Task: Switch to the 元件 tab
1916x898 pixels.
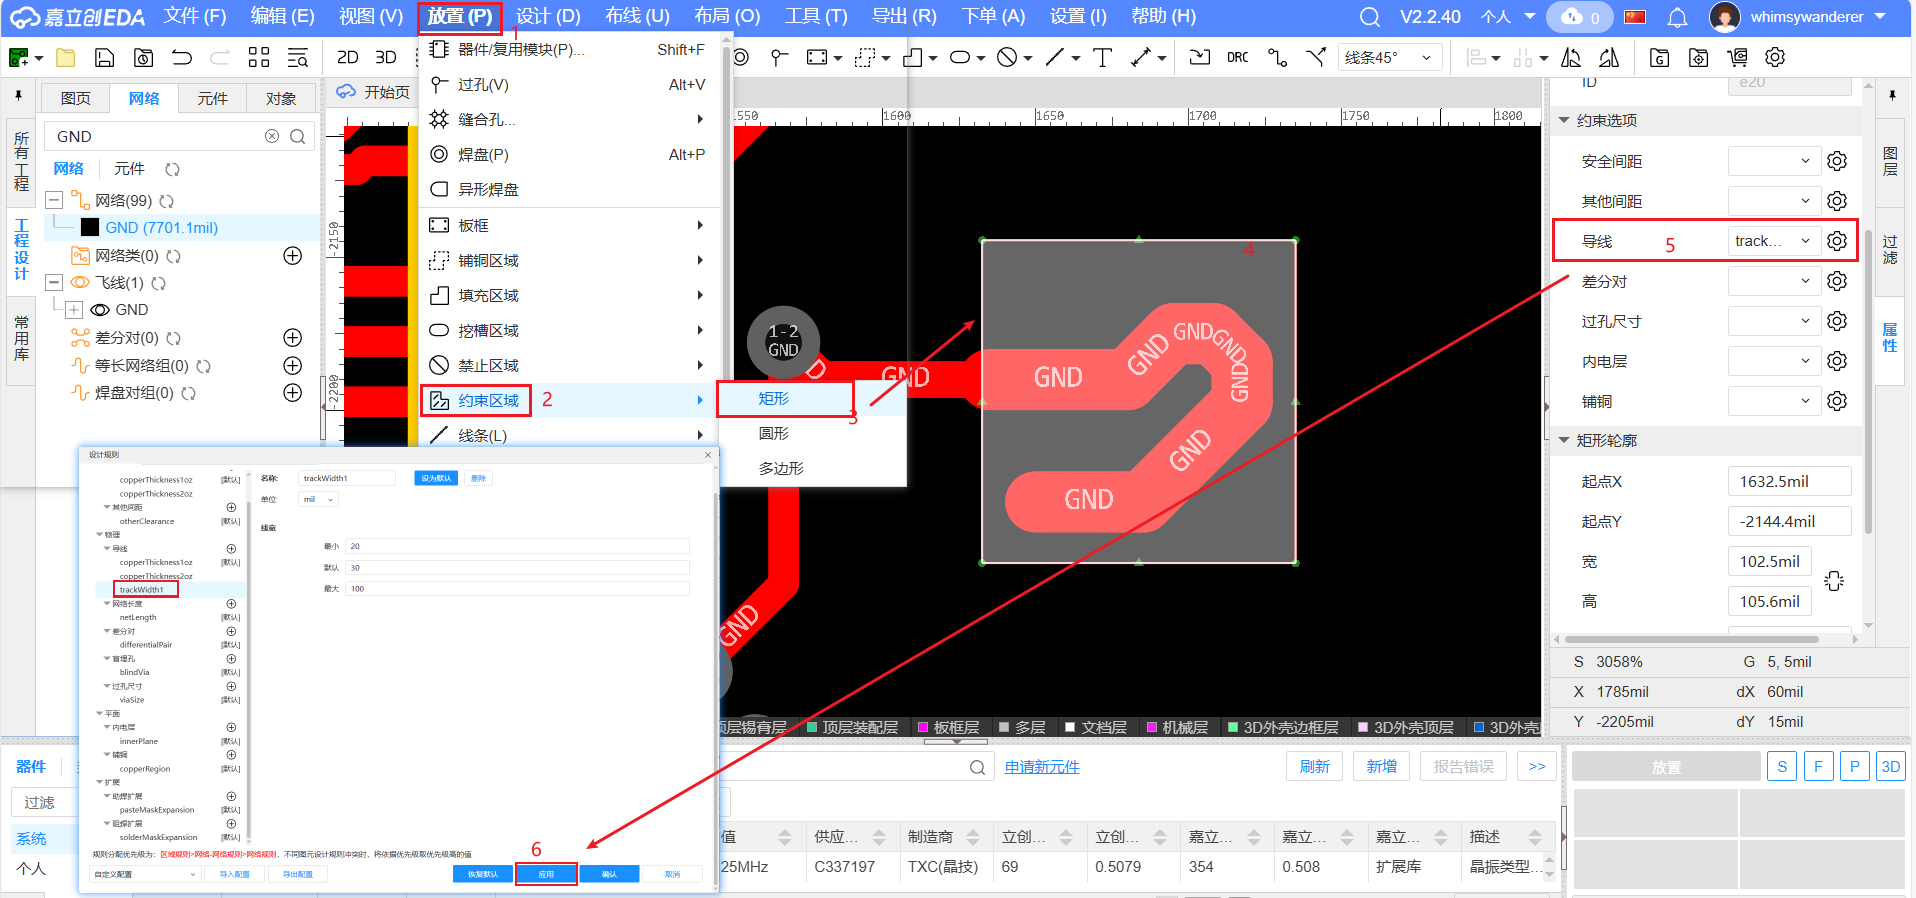Action: (x=212, y=98)
